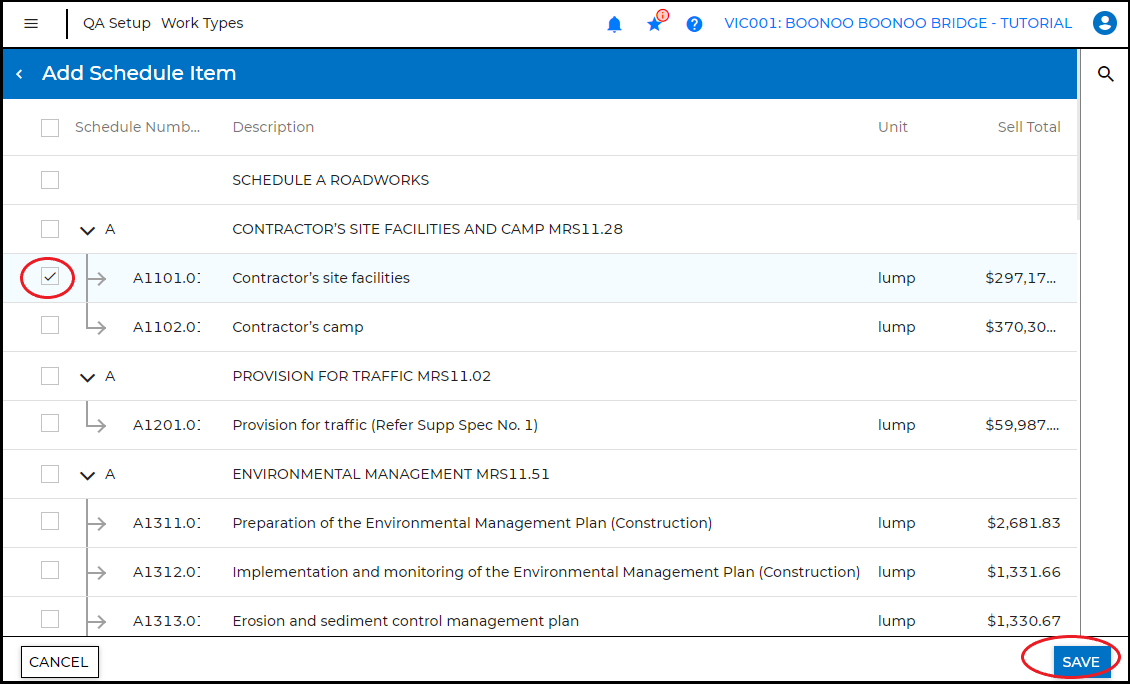The width and height of the screenshot is (1130, 684).
Task: Select the A1313 schedule number cell
Action: (166, 621)
